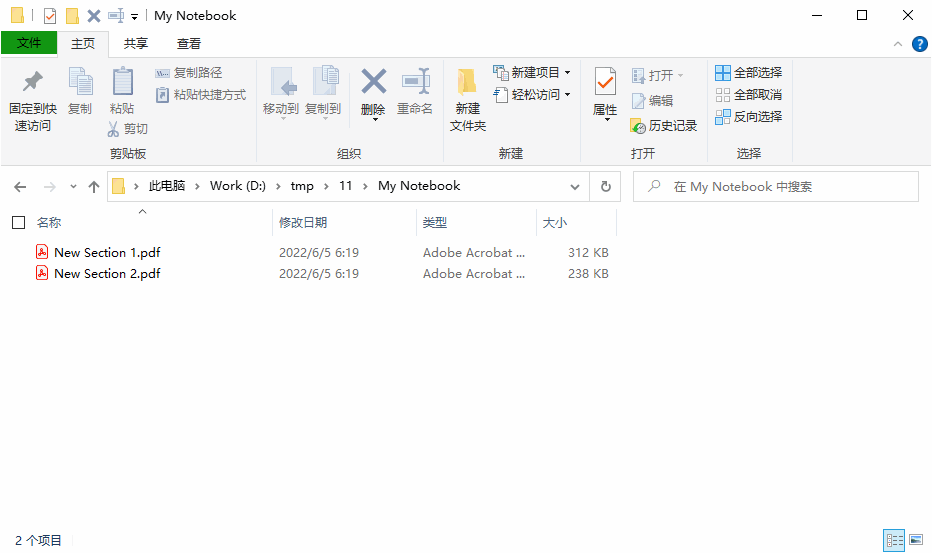Switch to the Home tab
This screenshot has height=553, width=932.
pos(83,43)
